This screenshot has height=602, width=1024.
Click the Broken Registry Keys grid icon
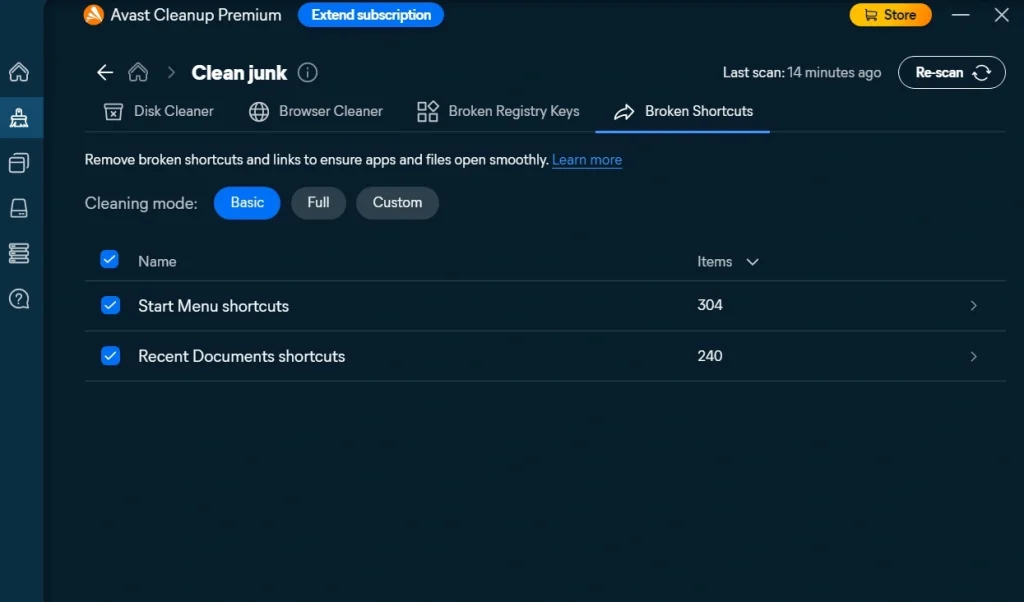[x=428, y=112]
